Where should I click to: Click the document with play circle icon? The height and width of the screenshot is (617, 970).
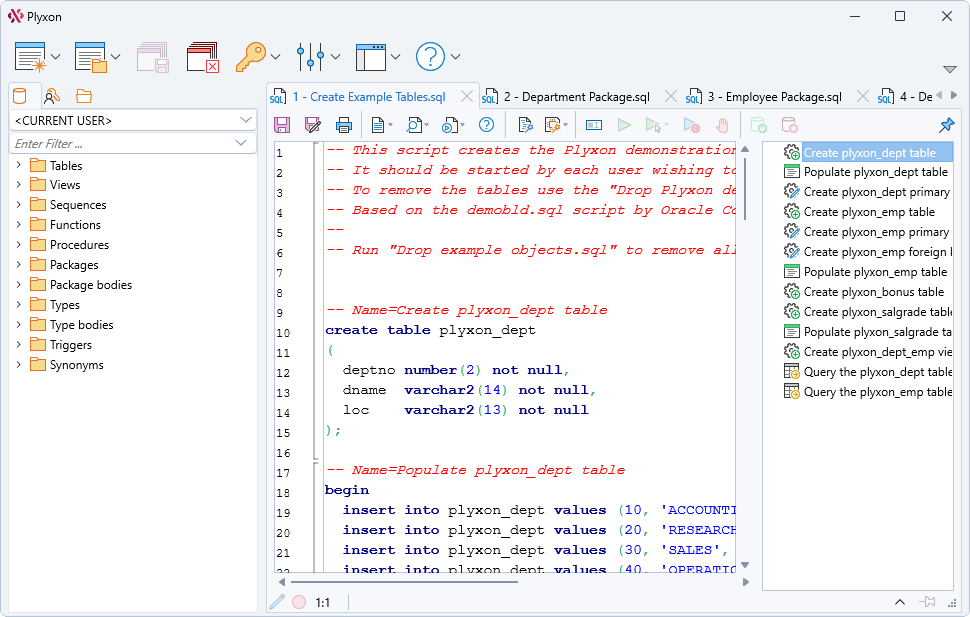point(449,126)
